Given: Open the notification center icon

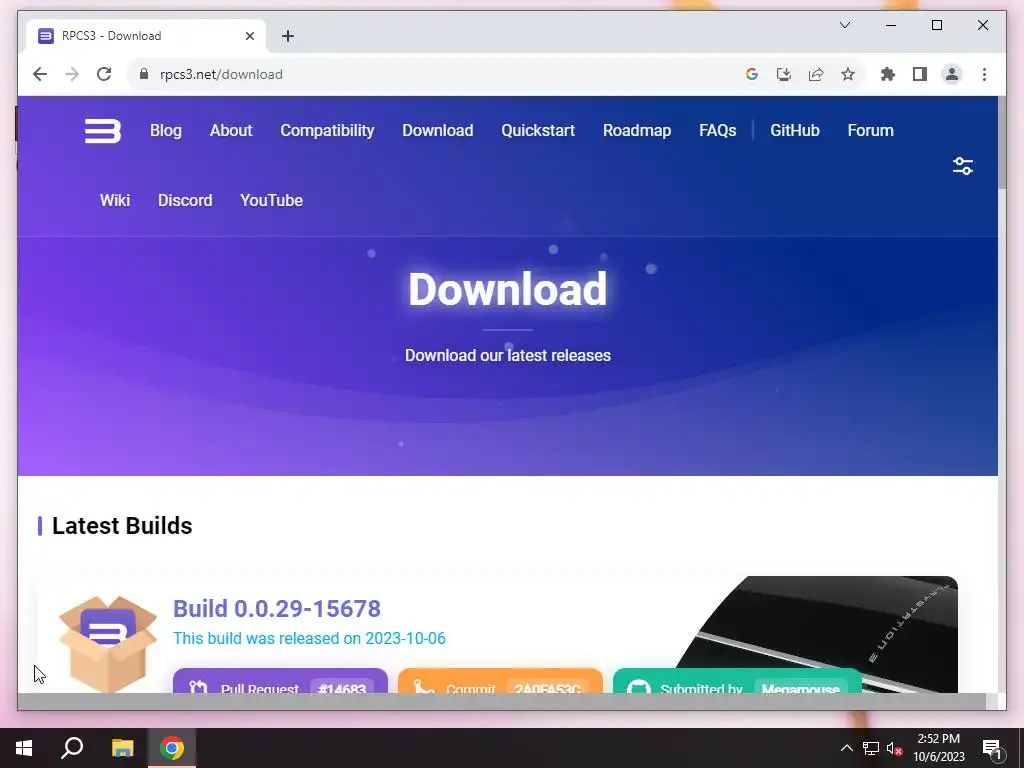Looking at the screenshot, I should 992,748.
